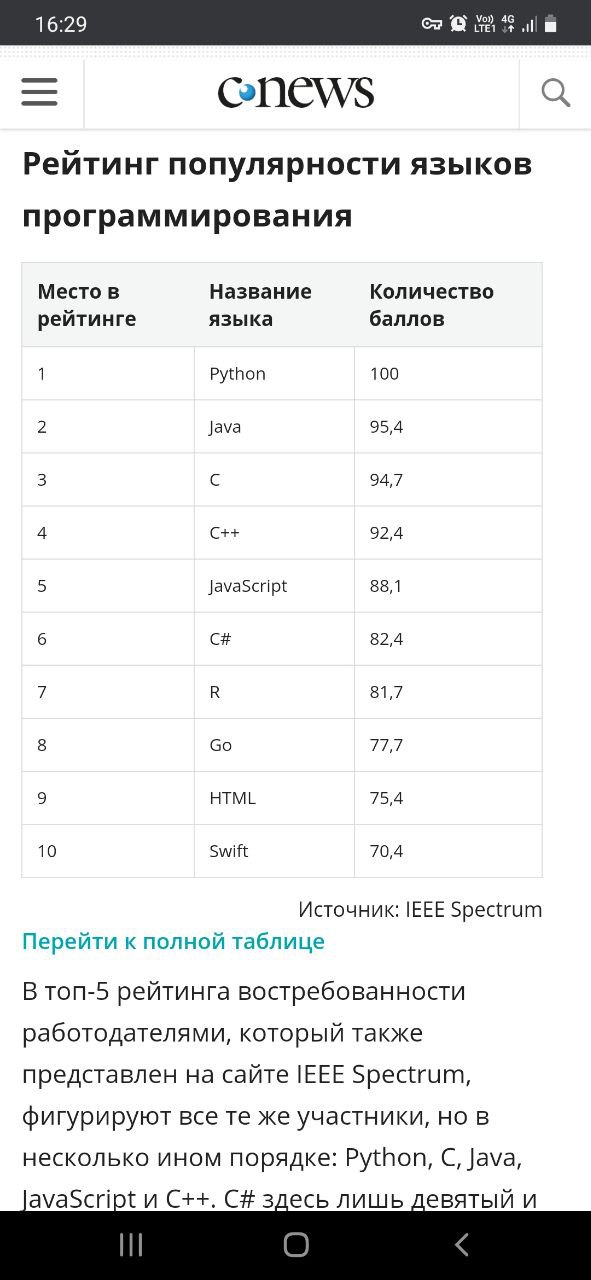Image resolution: width=591 pixels, height=1280 pixels.
Task: Tap the Android back navigation button
Action: pos(461,1244)
